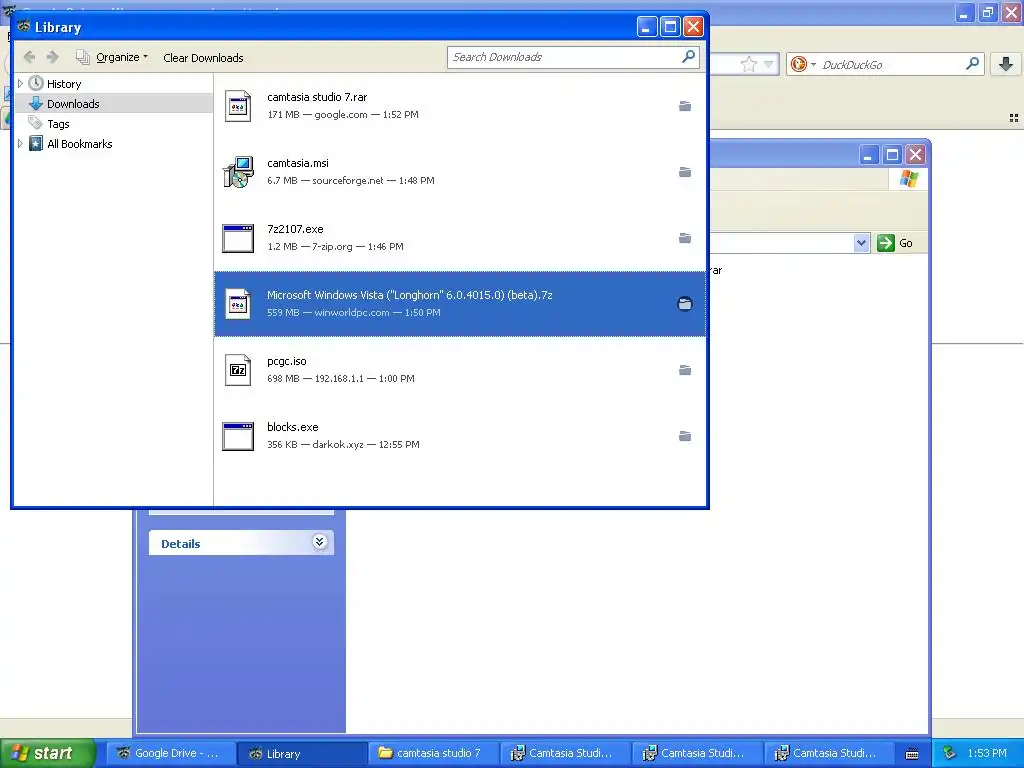Close the Library window
Viewport: 1024px width, 768px height.
tap(694, 27)
